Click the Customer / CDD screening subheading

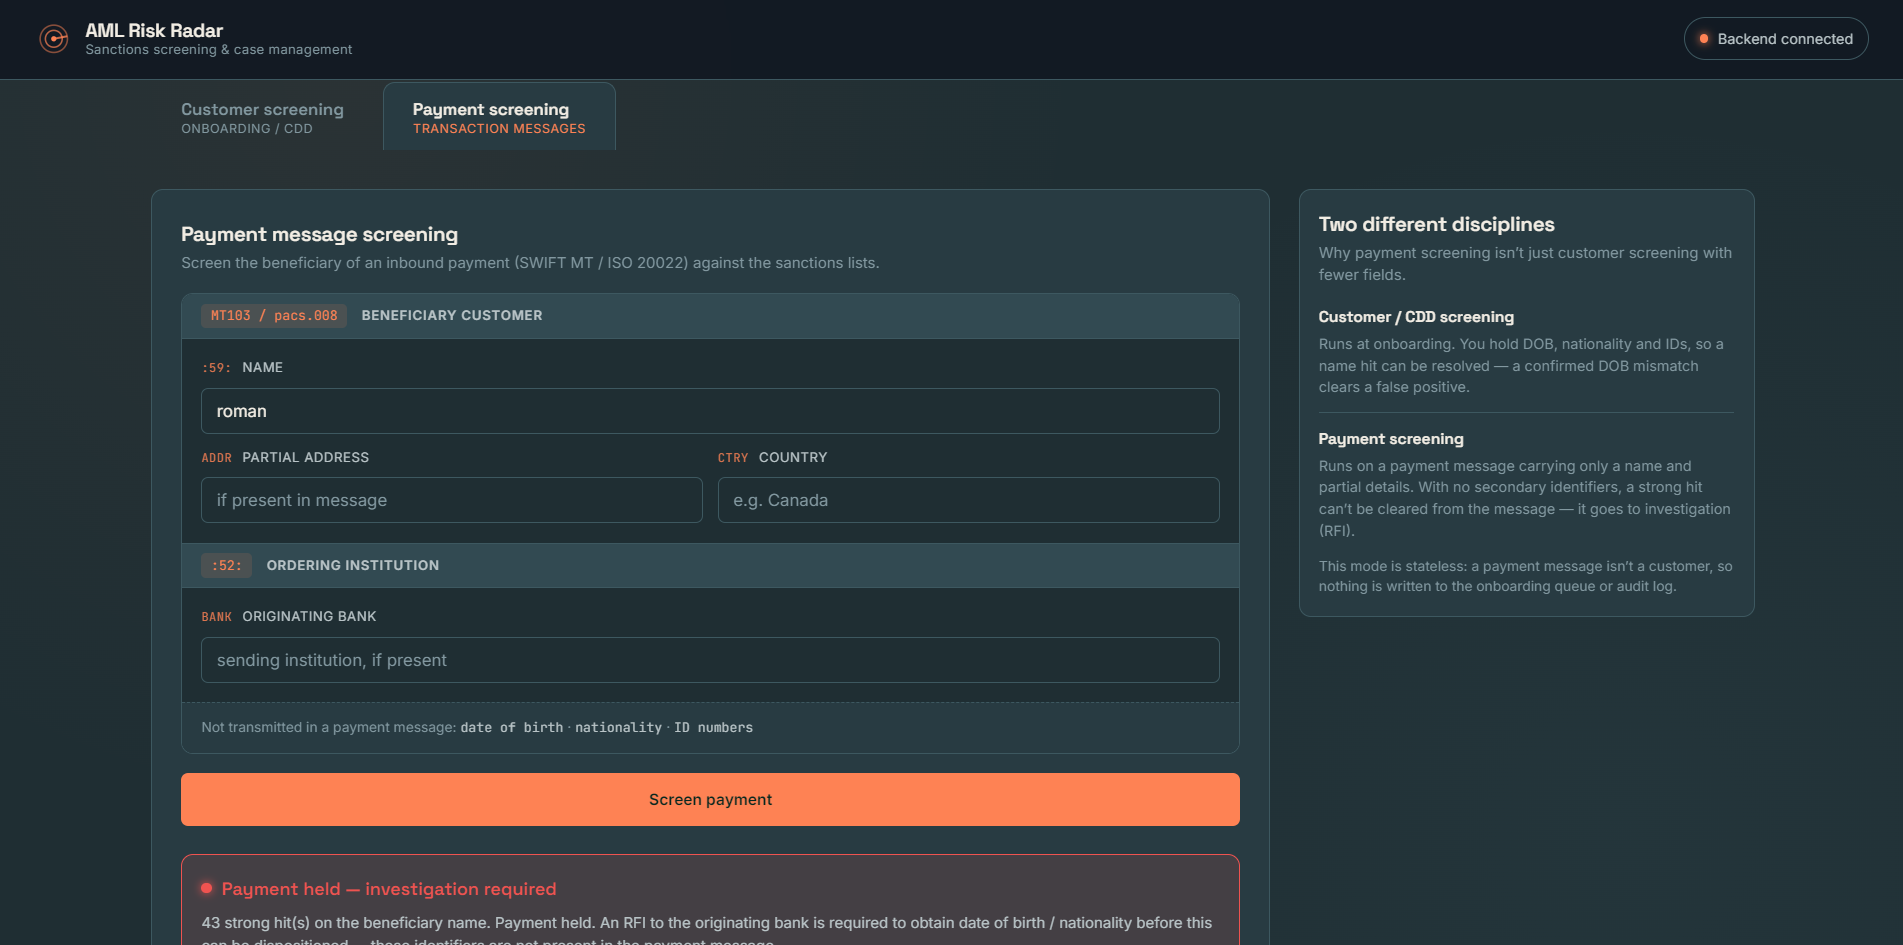(1416, 317)
